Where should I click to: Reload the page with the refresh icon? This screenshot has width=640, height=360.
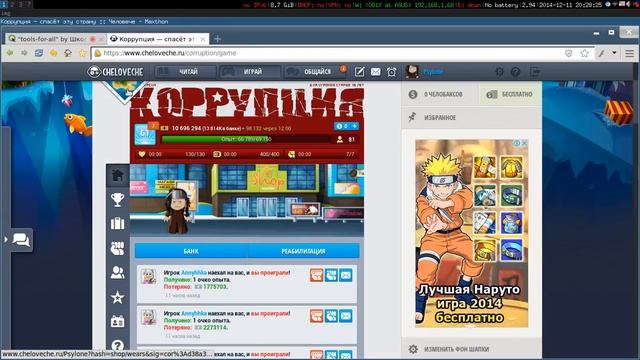pos(39,53)
